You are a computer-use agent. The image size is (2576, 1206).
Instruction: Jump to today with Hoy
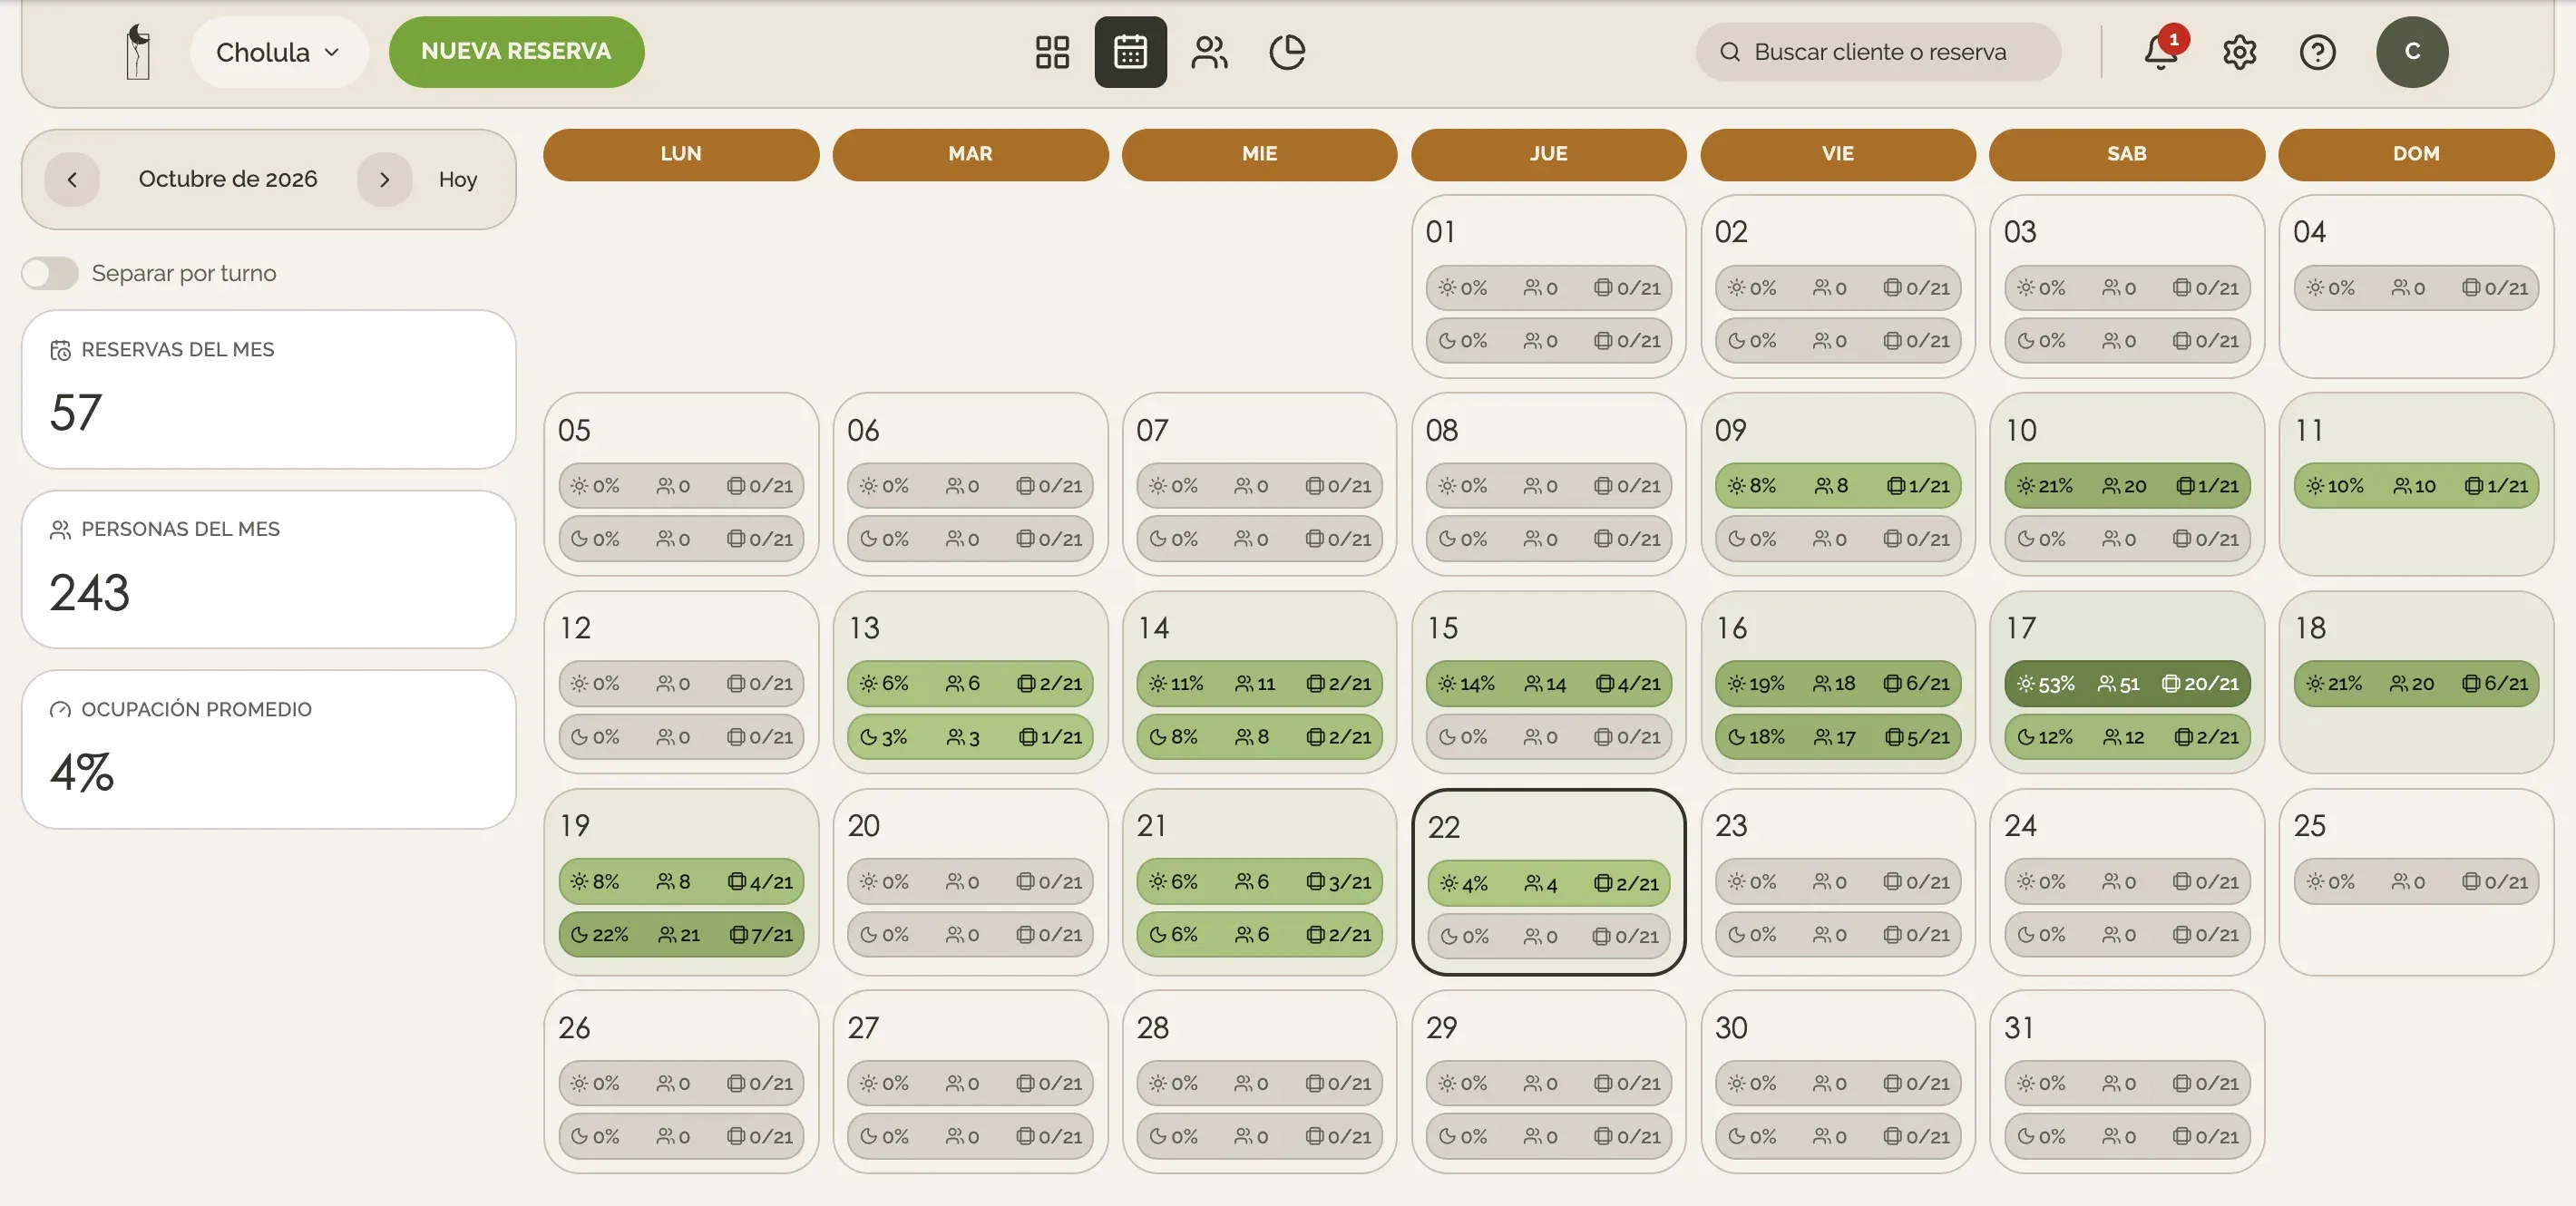pyautogui.click(x=458, y=180)
